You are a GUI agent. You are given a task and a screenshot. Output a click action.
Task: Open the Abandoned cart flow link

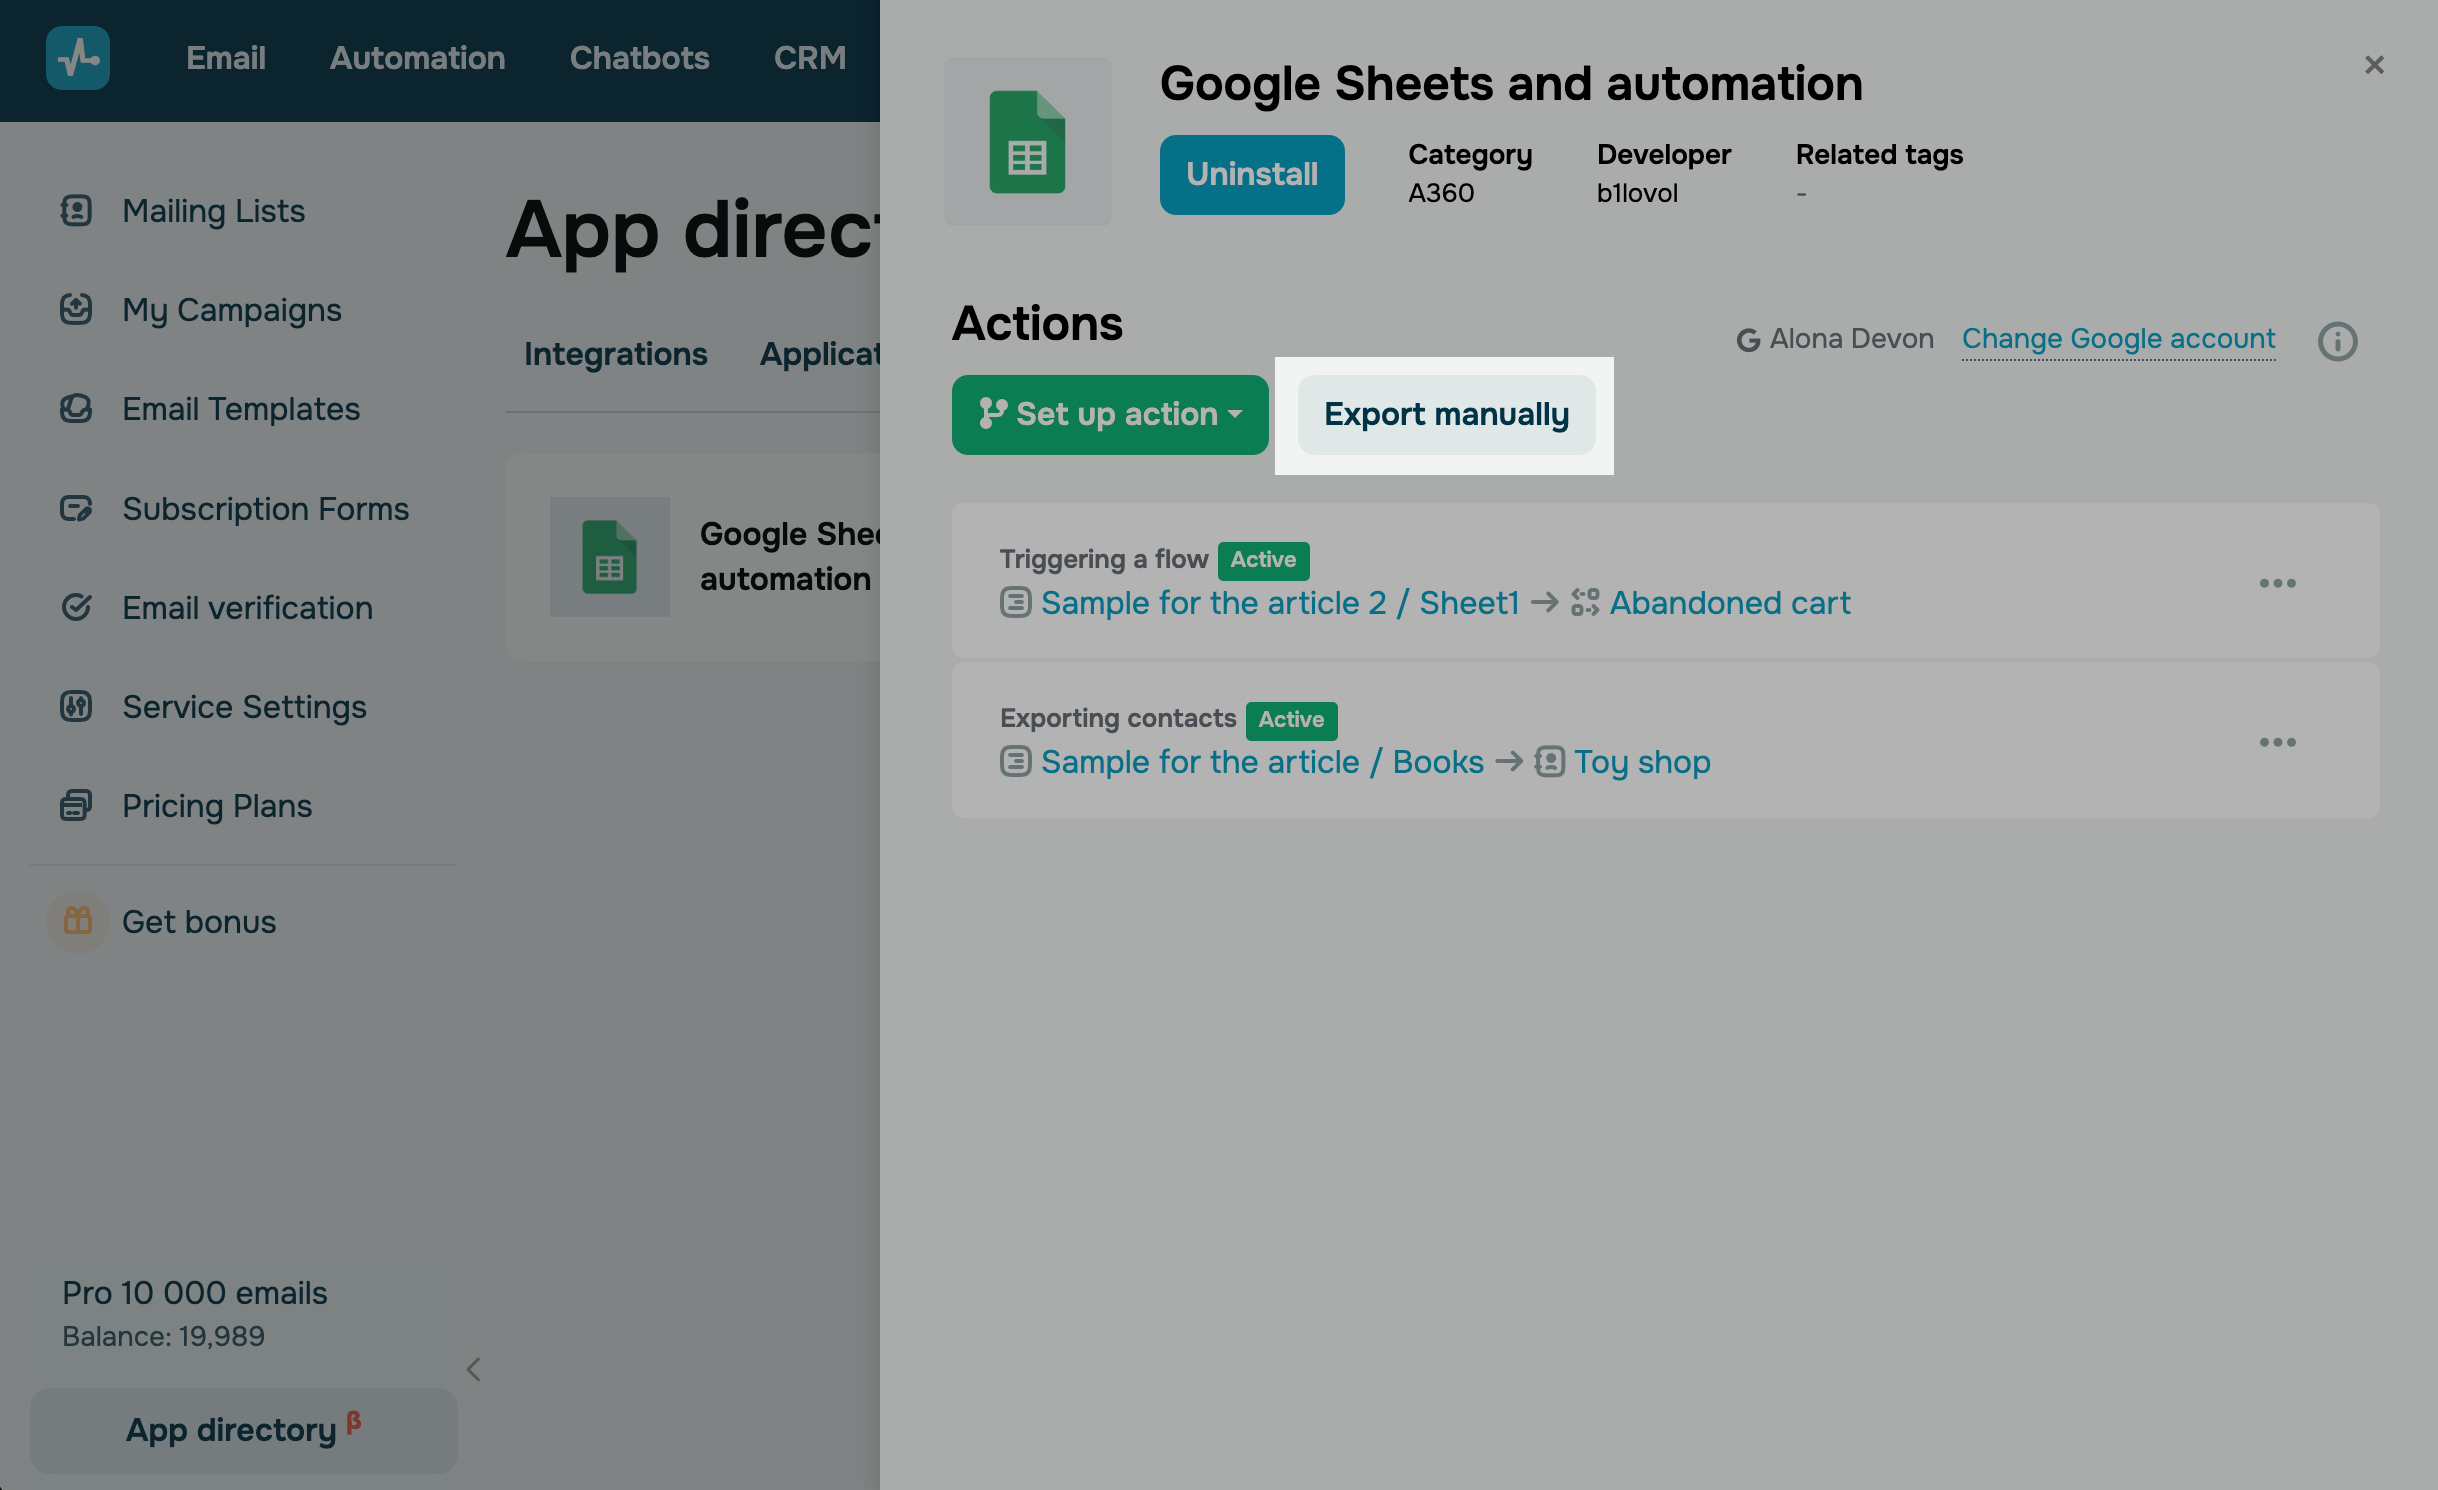[1729, 603]
